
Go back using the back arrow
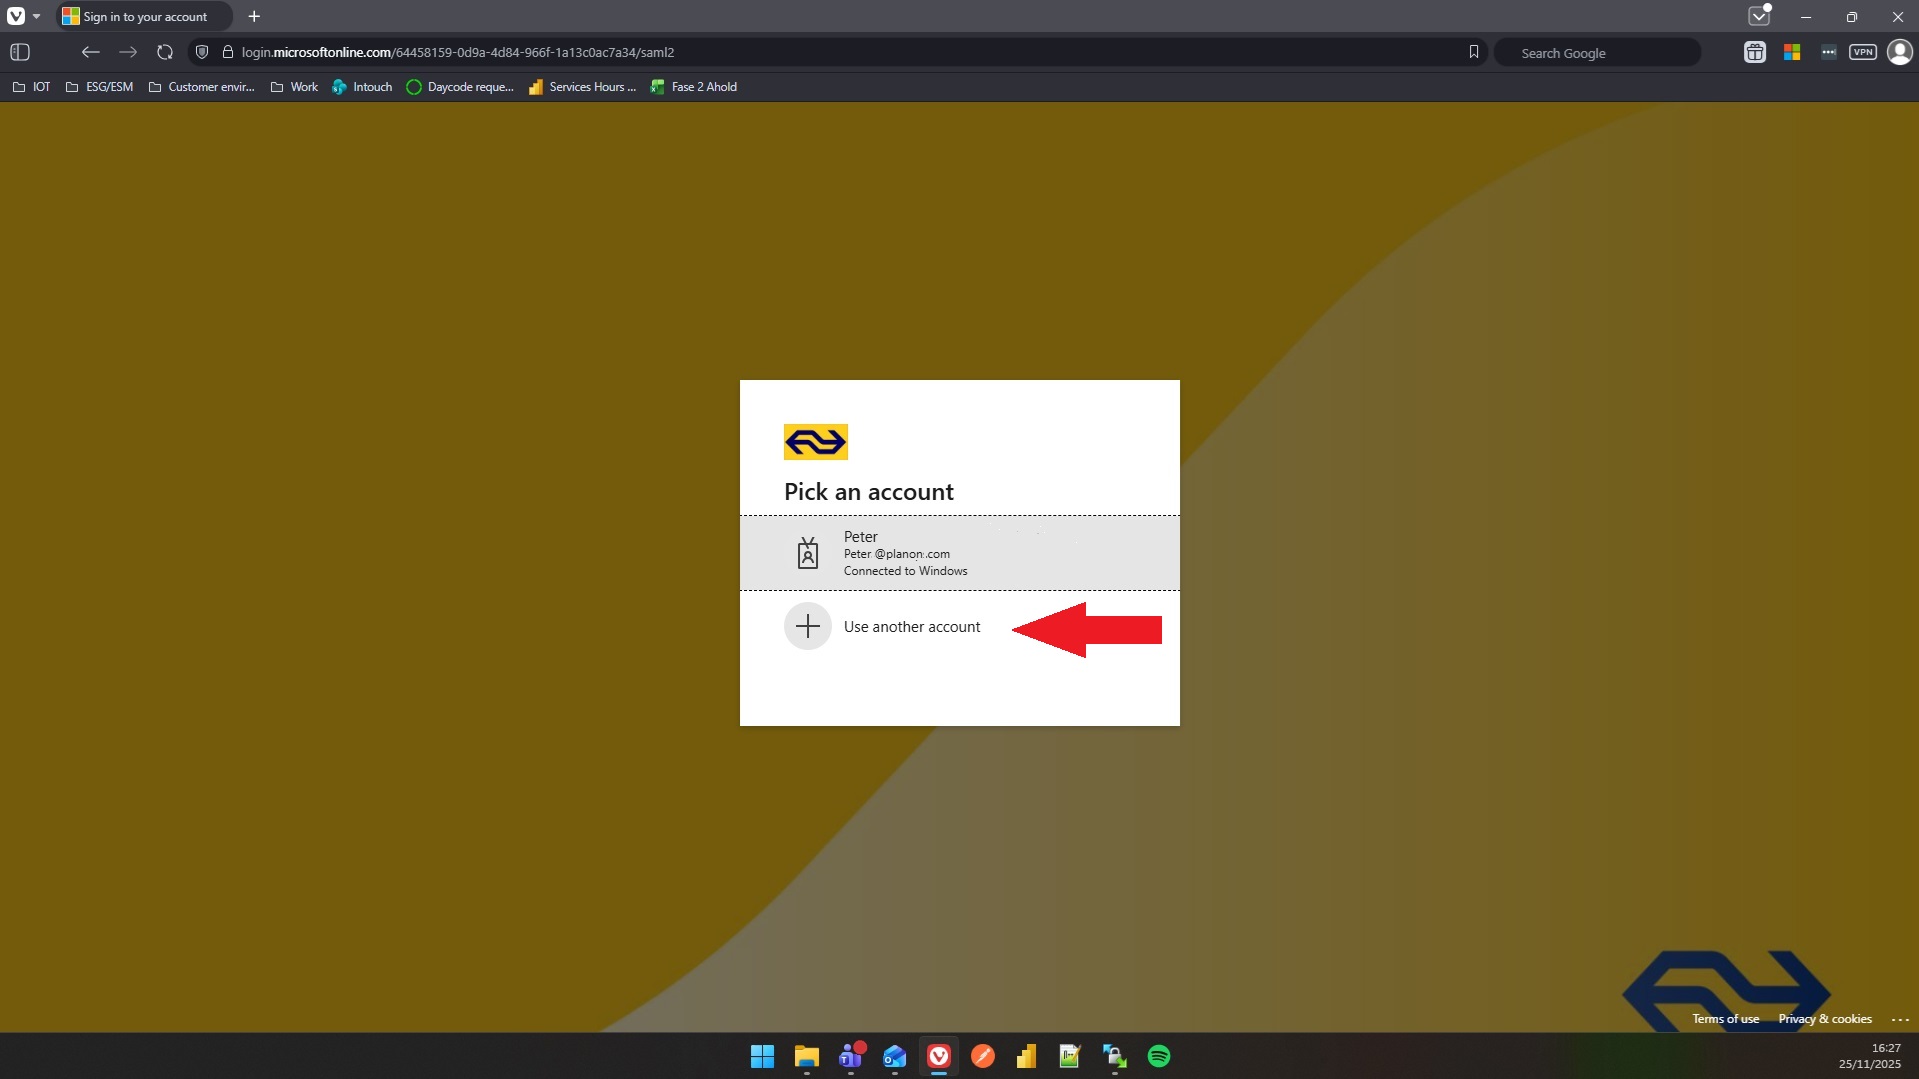coord(90,52)
